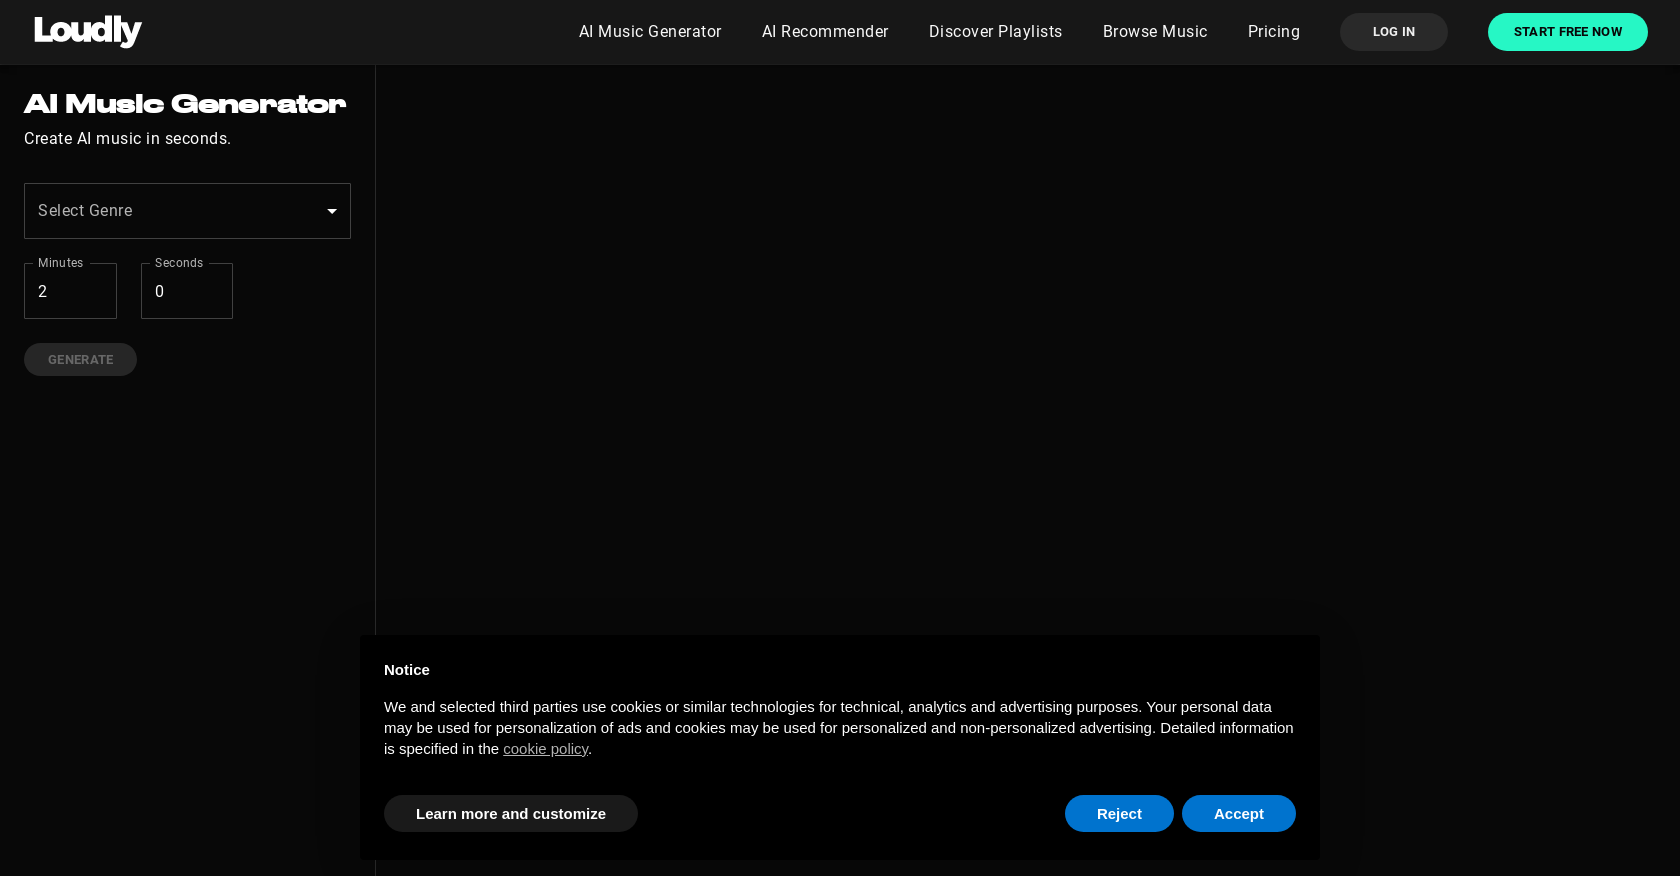Focus the Minutes input field
The height and width of the screenshot is (876, 1680).
70,292
